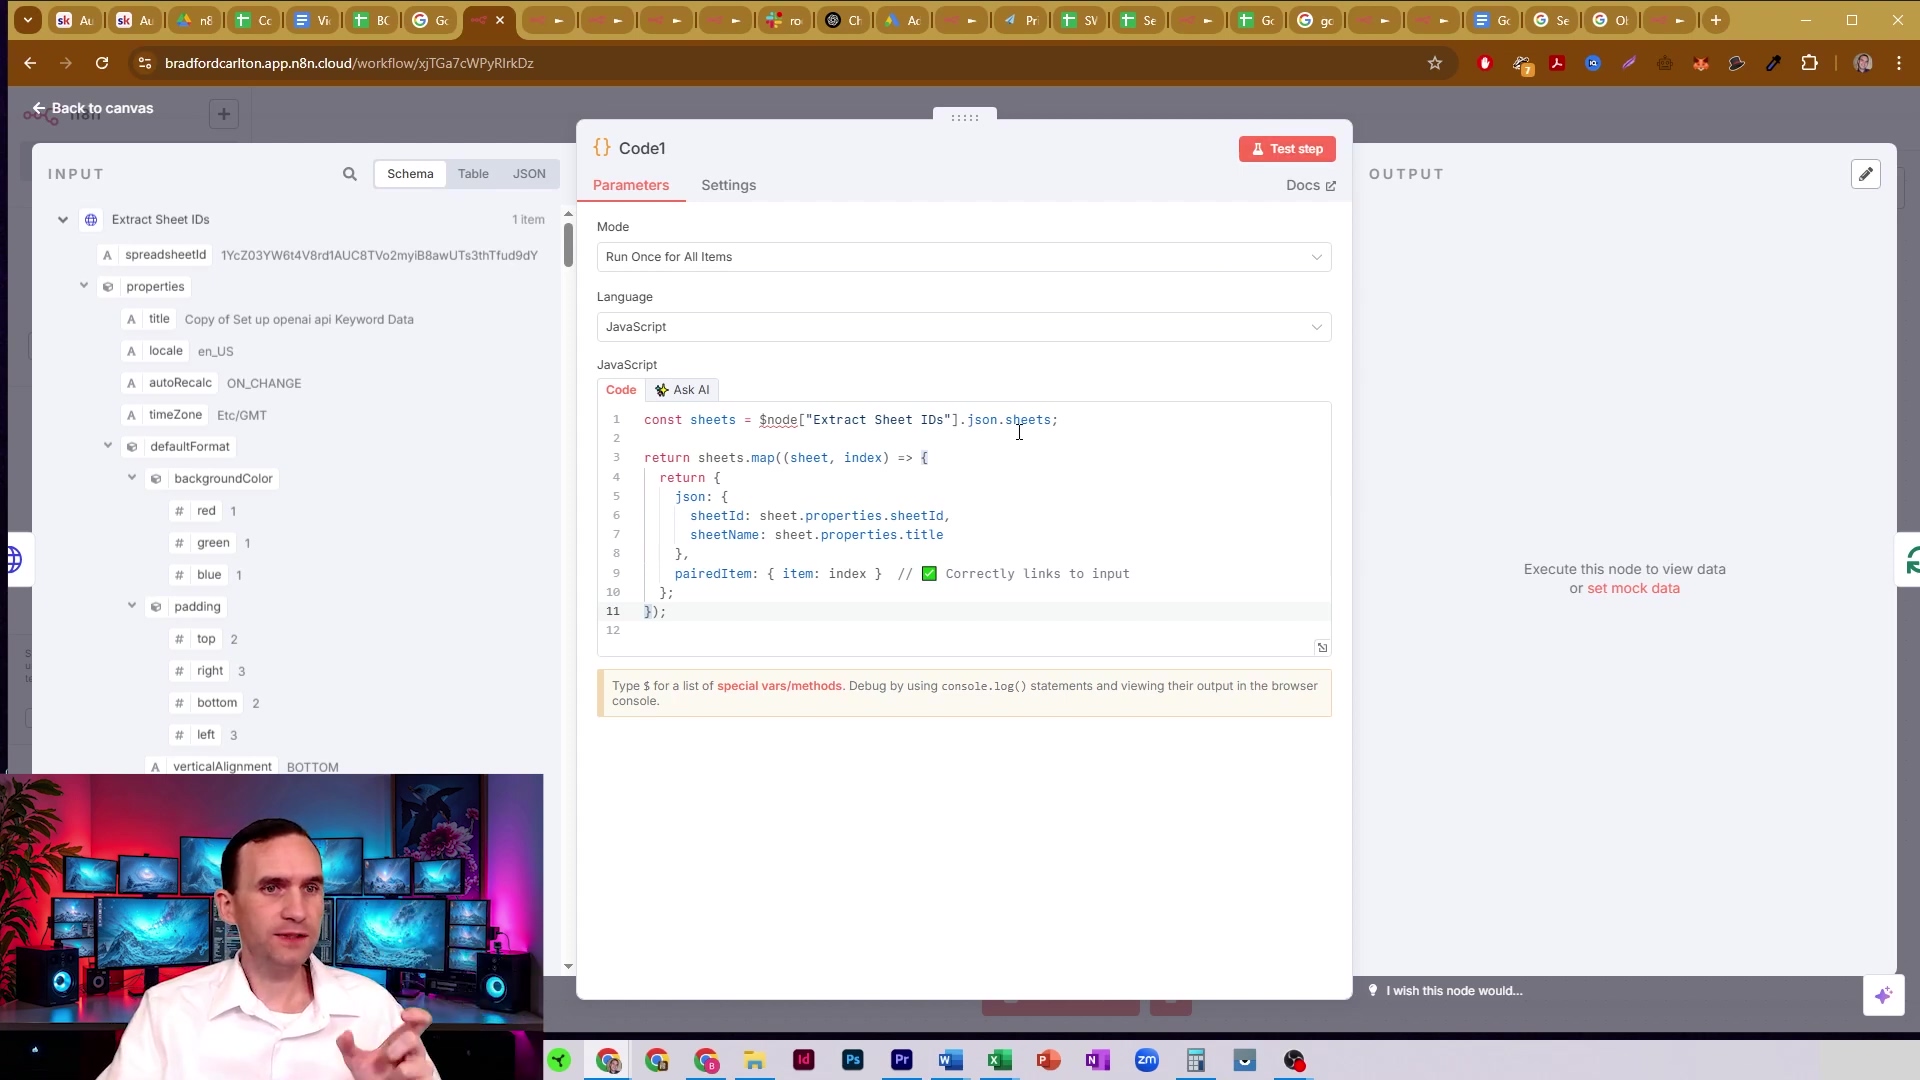Open Excel from the taskbar

pyautogui.click(x=999, y=1060)
